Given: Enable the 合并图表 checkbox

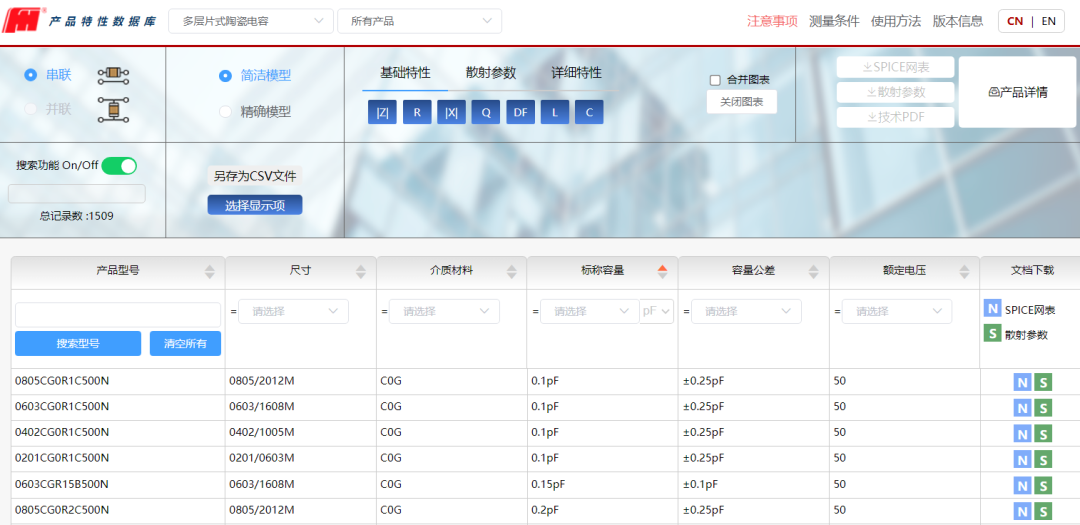Looking at the screenshot, I should point(715,80).
